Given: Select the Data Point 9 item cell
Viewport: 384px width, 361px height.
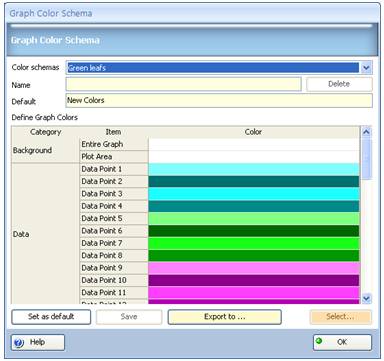Looking at the screenshot, I should 114,268.
